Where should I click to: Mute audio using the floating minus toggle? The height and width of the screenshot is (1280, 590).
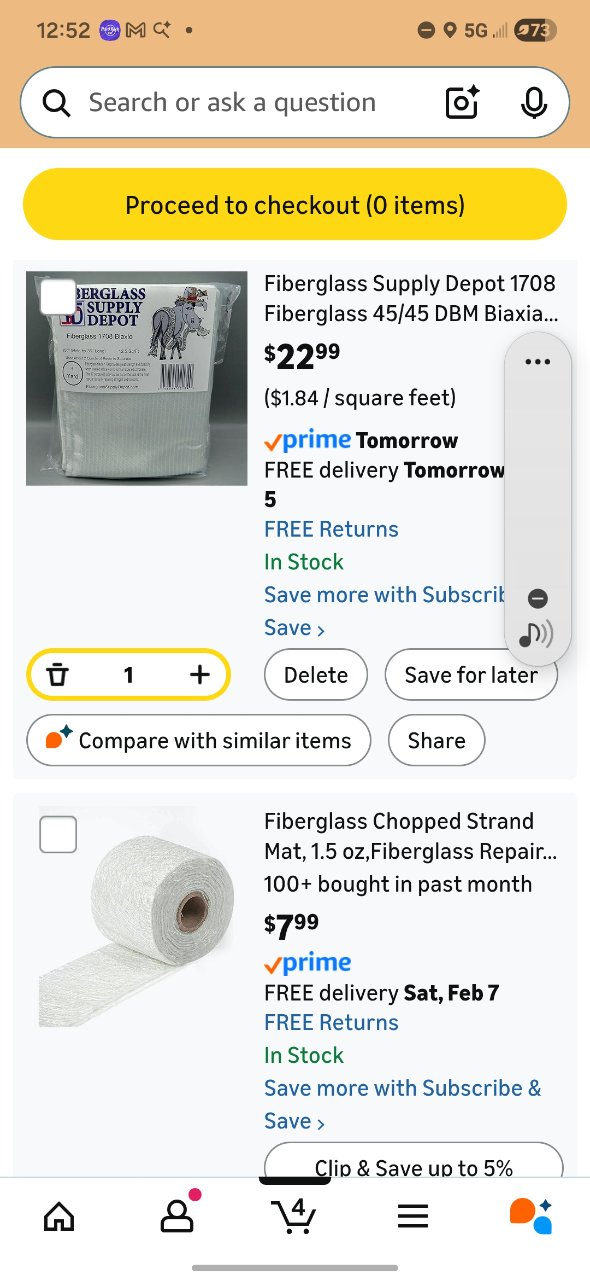click(x=538, y=598)
